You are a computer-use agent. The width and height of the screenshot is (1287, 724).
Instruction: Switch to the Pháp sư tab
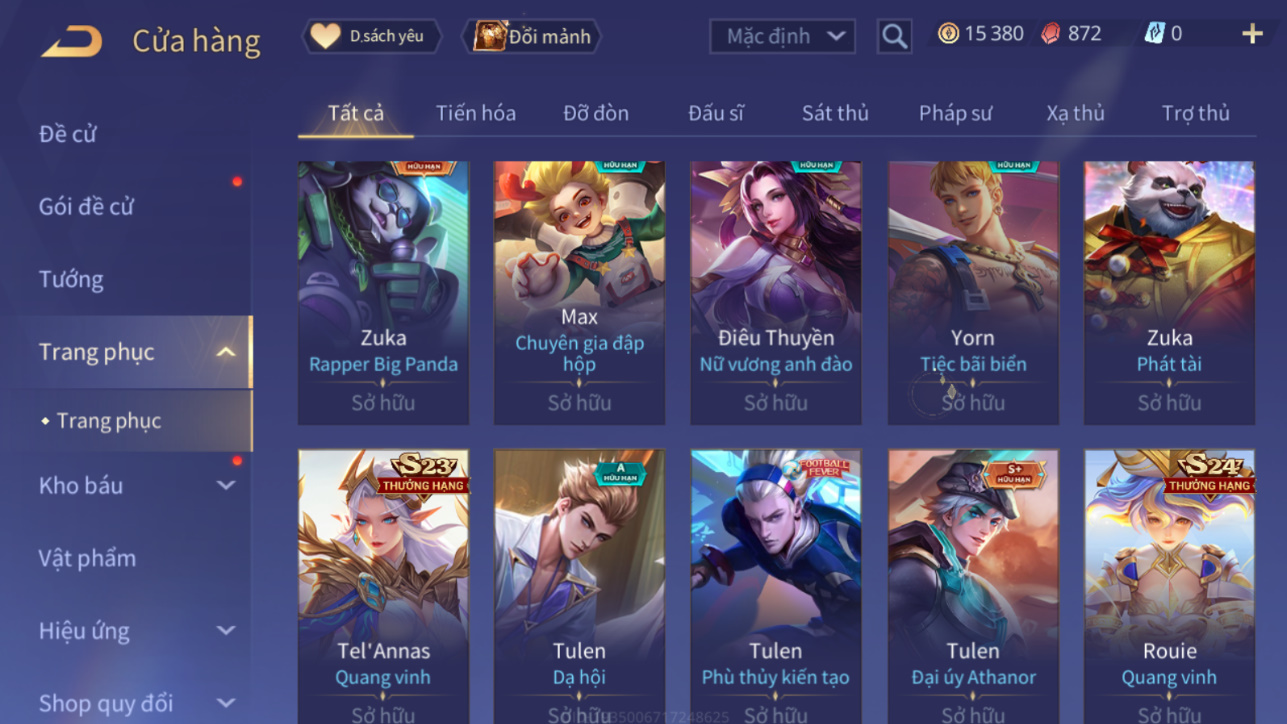click(x=955, y=113)
